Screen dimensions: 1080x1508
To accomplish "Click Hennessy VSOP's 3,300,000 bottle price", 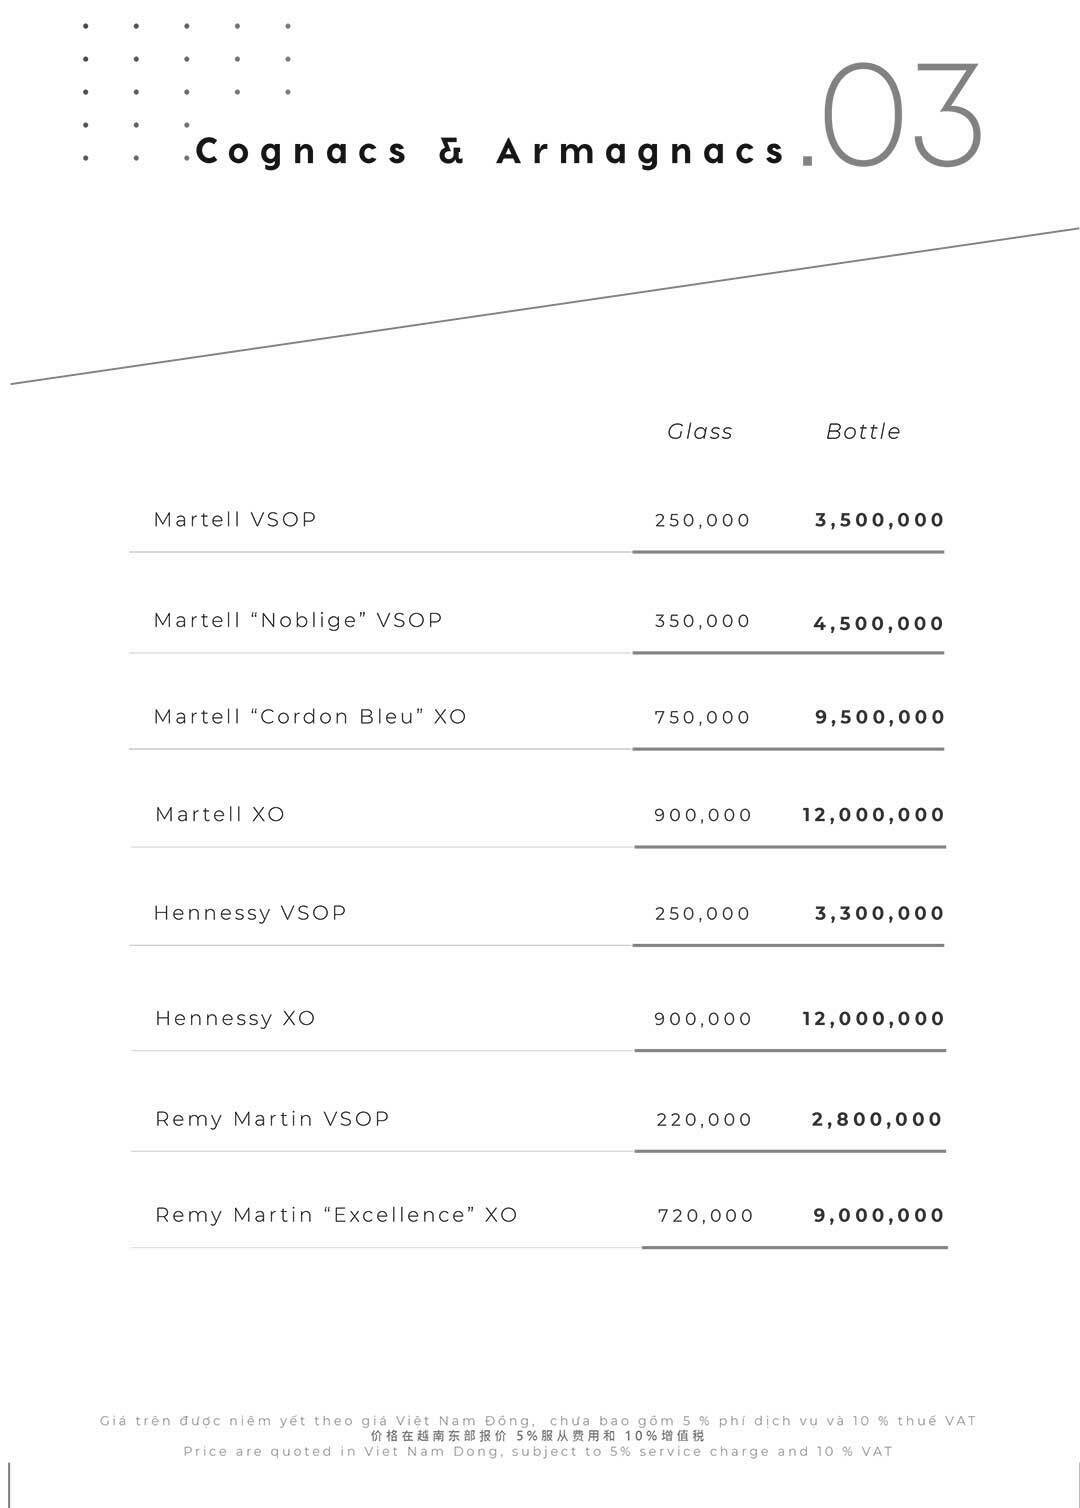I will click(x=880, y=913).
